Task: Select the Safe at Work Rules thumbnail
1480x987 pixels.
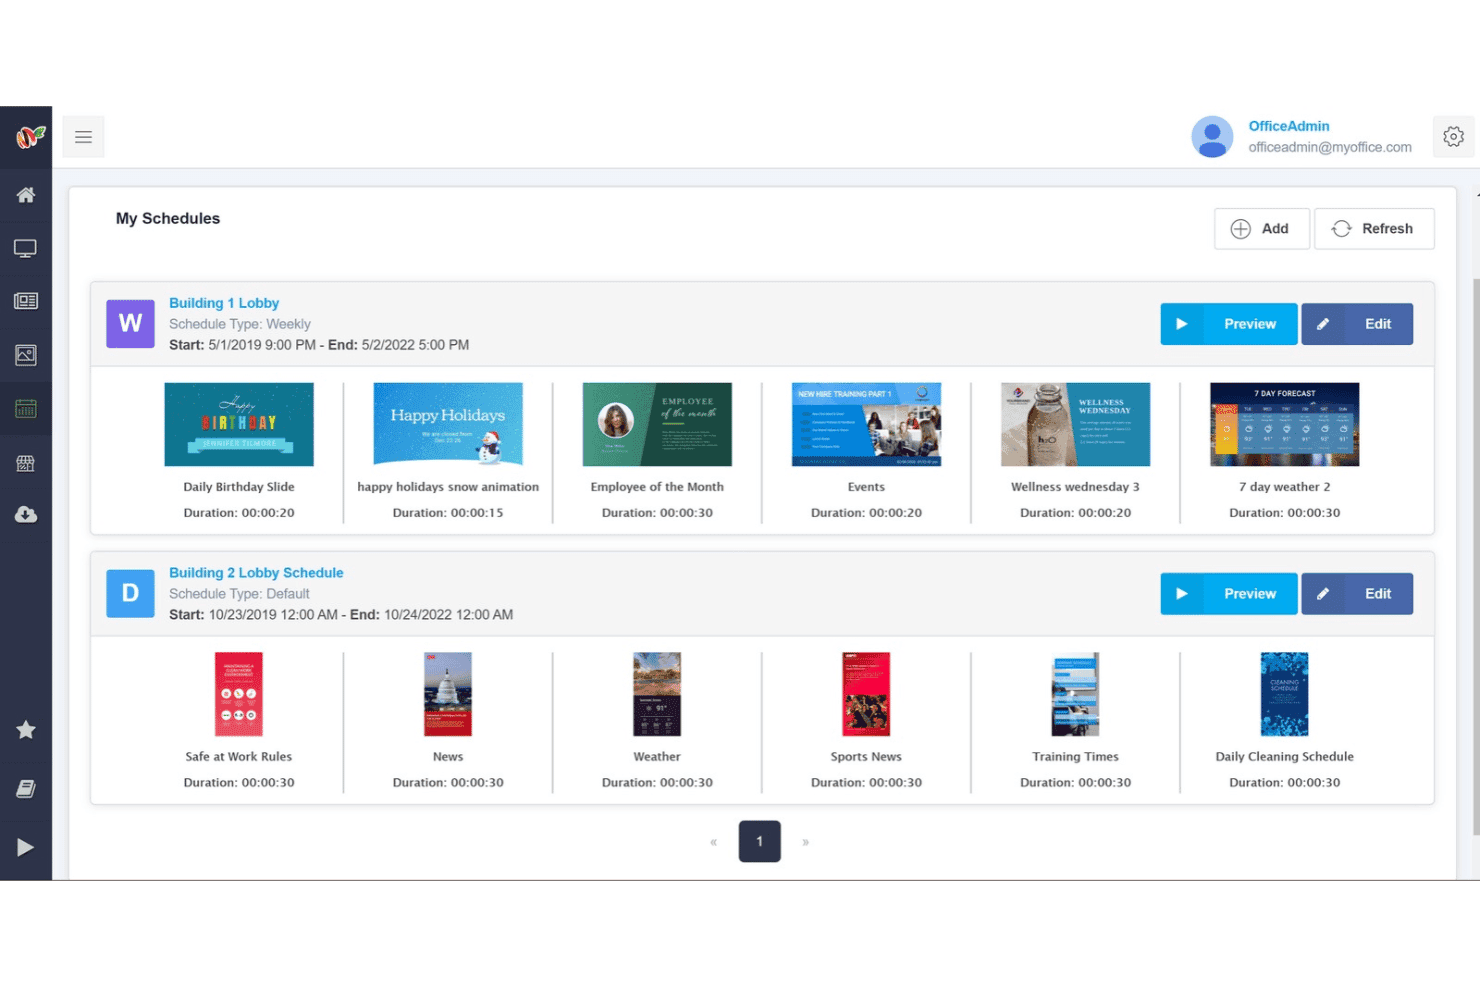Action: pyautogui.click(x=239, y=694)
